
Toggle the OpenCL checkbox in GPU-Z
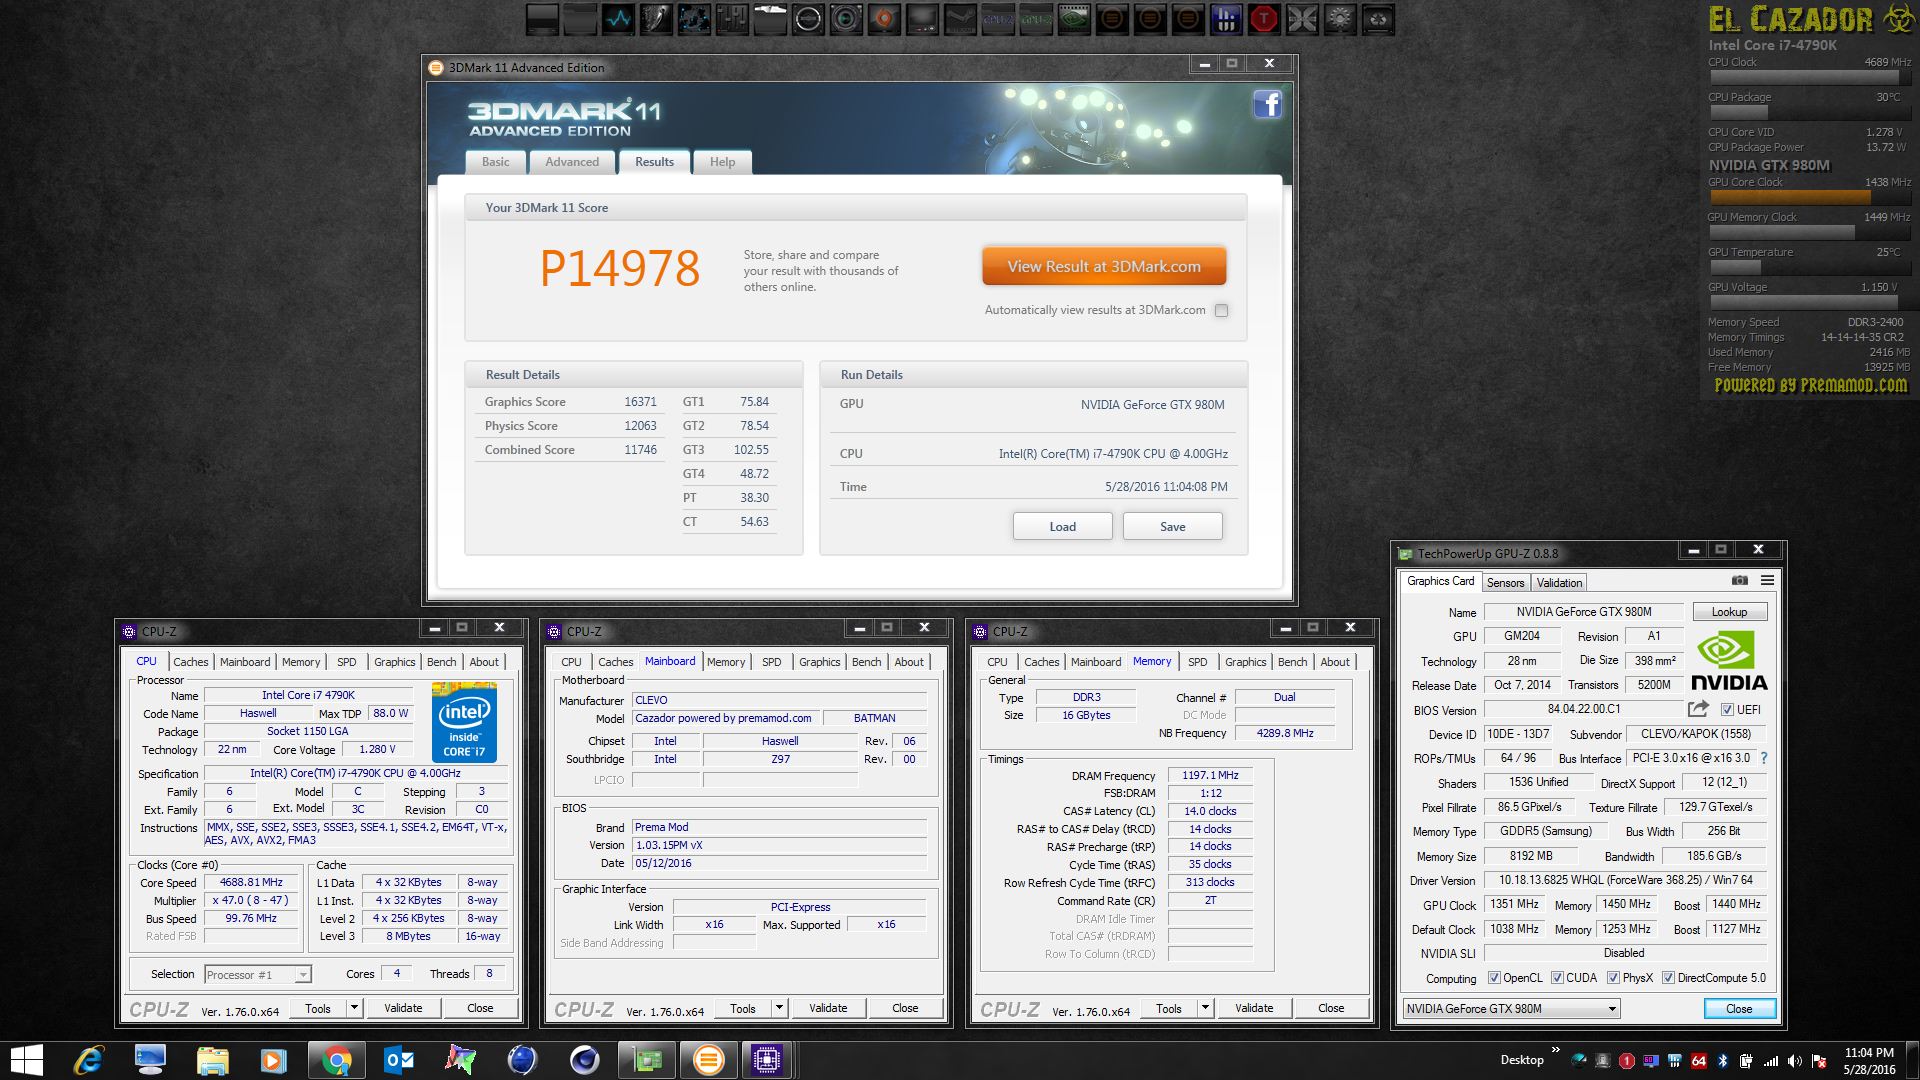(x=1494, y=978)
